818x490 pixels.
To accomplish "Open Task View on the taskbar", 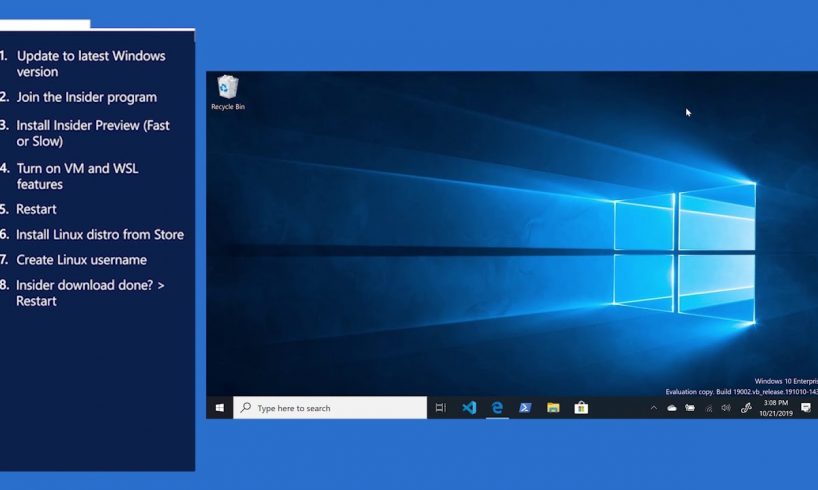I will click(x=441, y=408).
